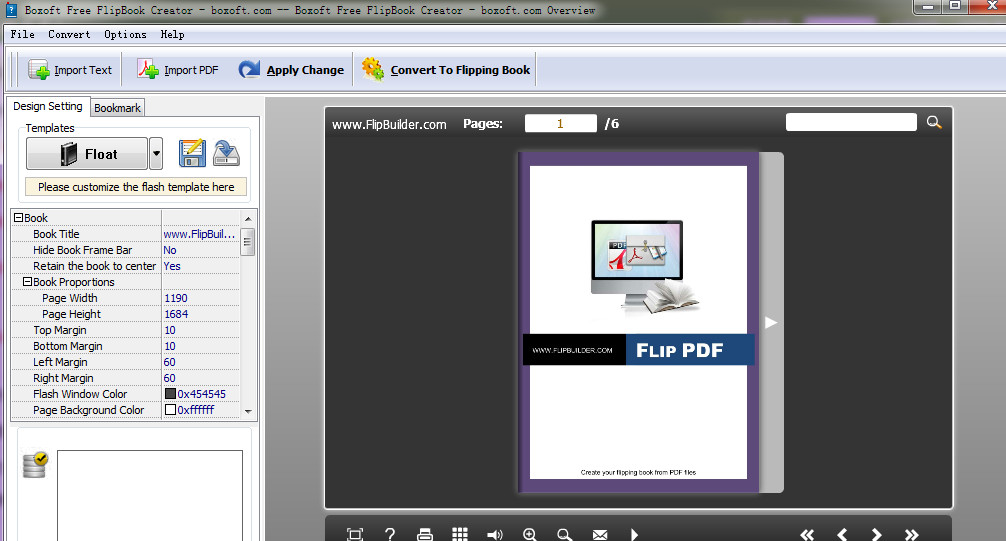
Task: Open the help question mark icon
Action: point(389,534)
